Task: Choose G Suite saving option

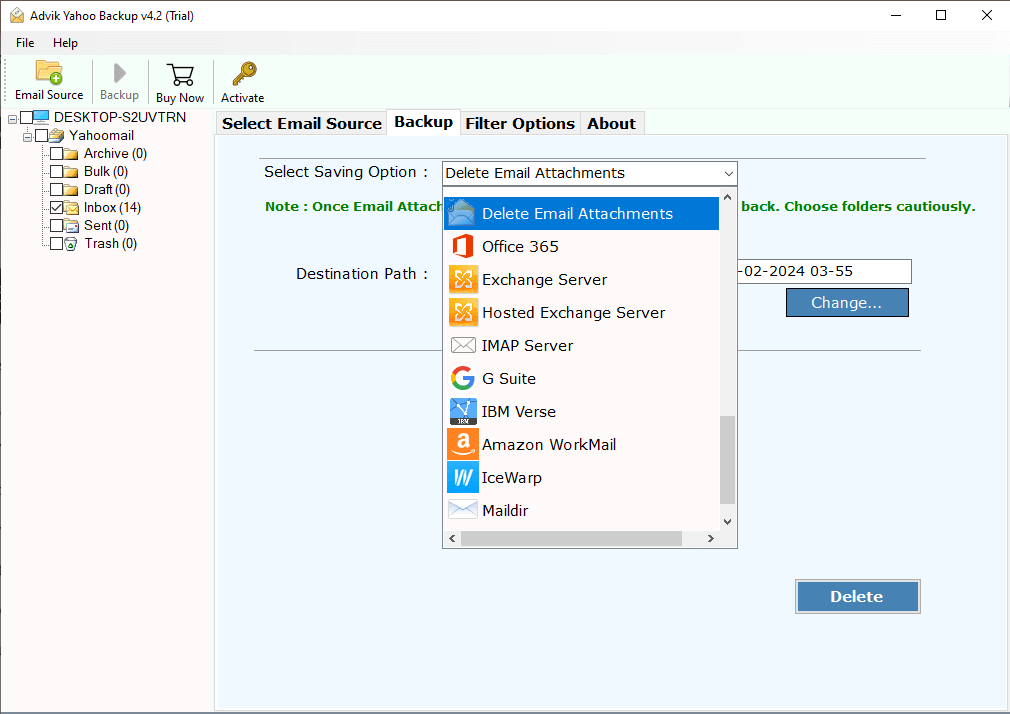Action: pos(581,378)
